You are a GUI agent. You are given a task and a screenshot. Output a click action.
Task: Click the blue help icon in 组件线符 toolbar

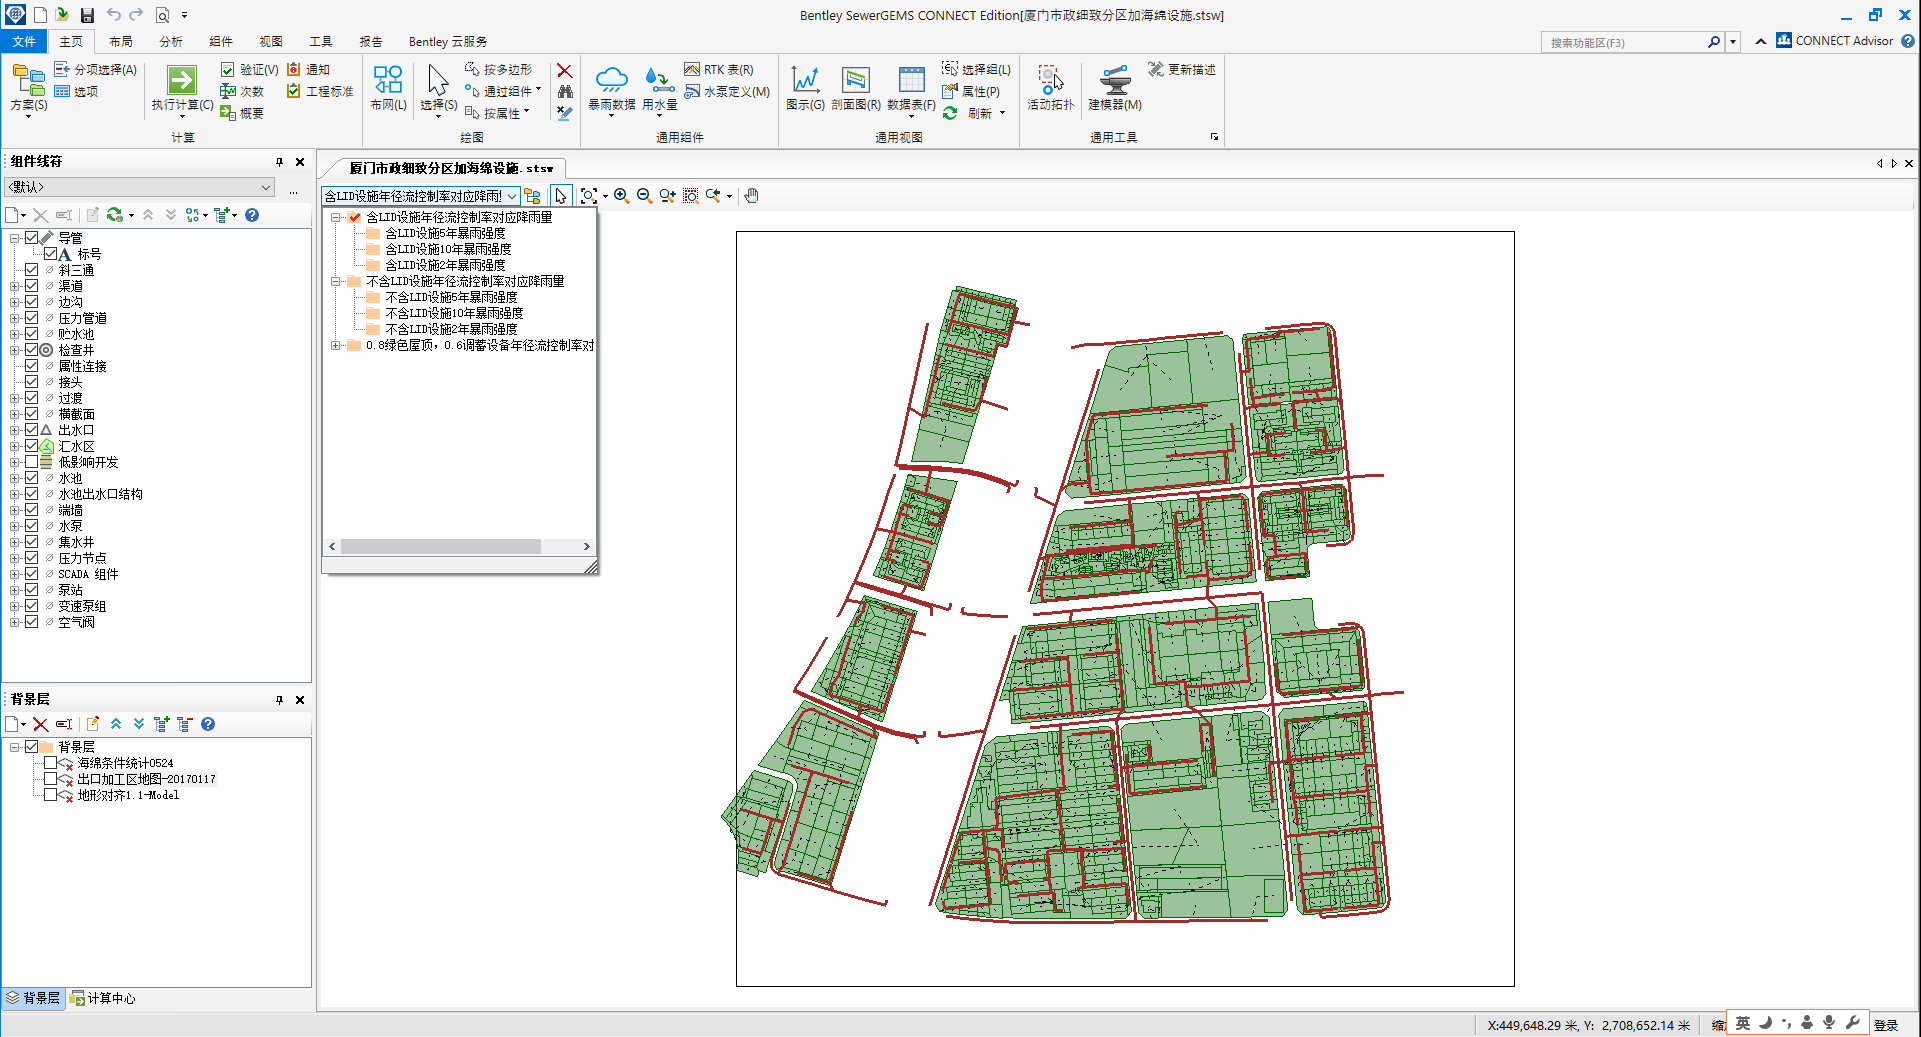click(x=252, y=215)
